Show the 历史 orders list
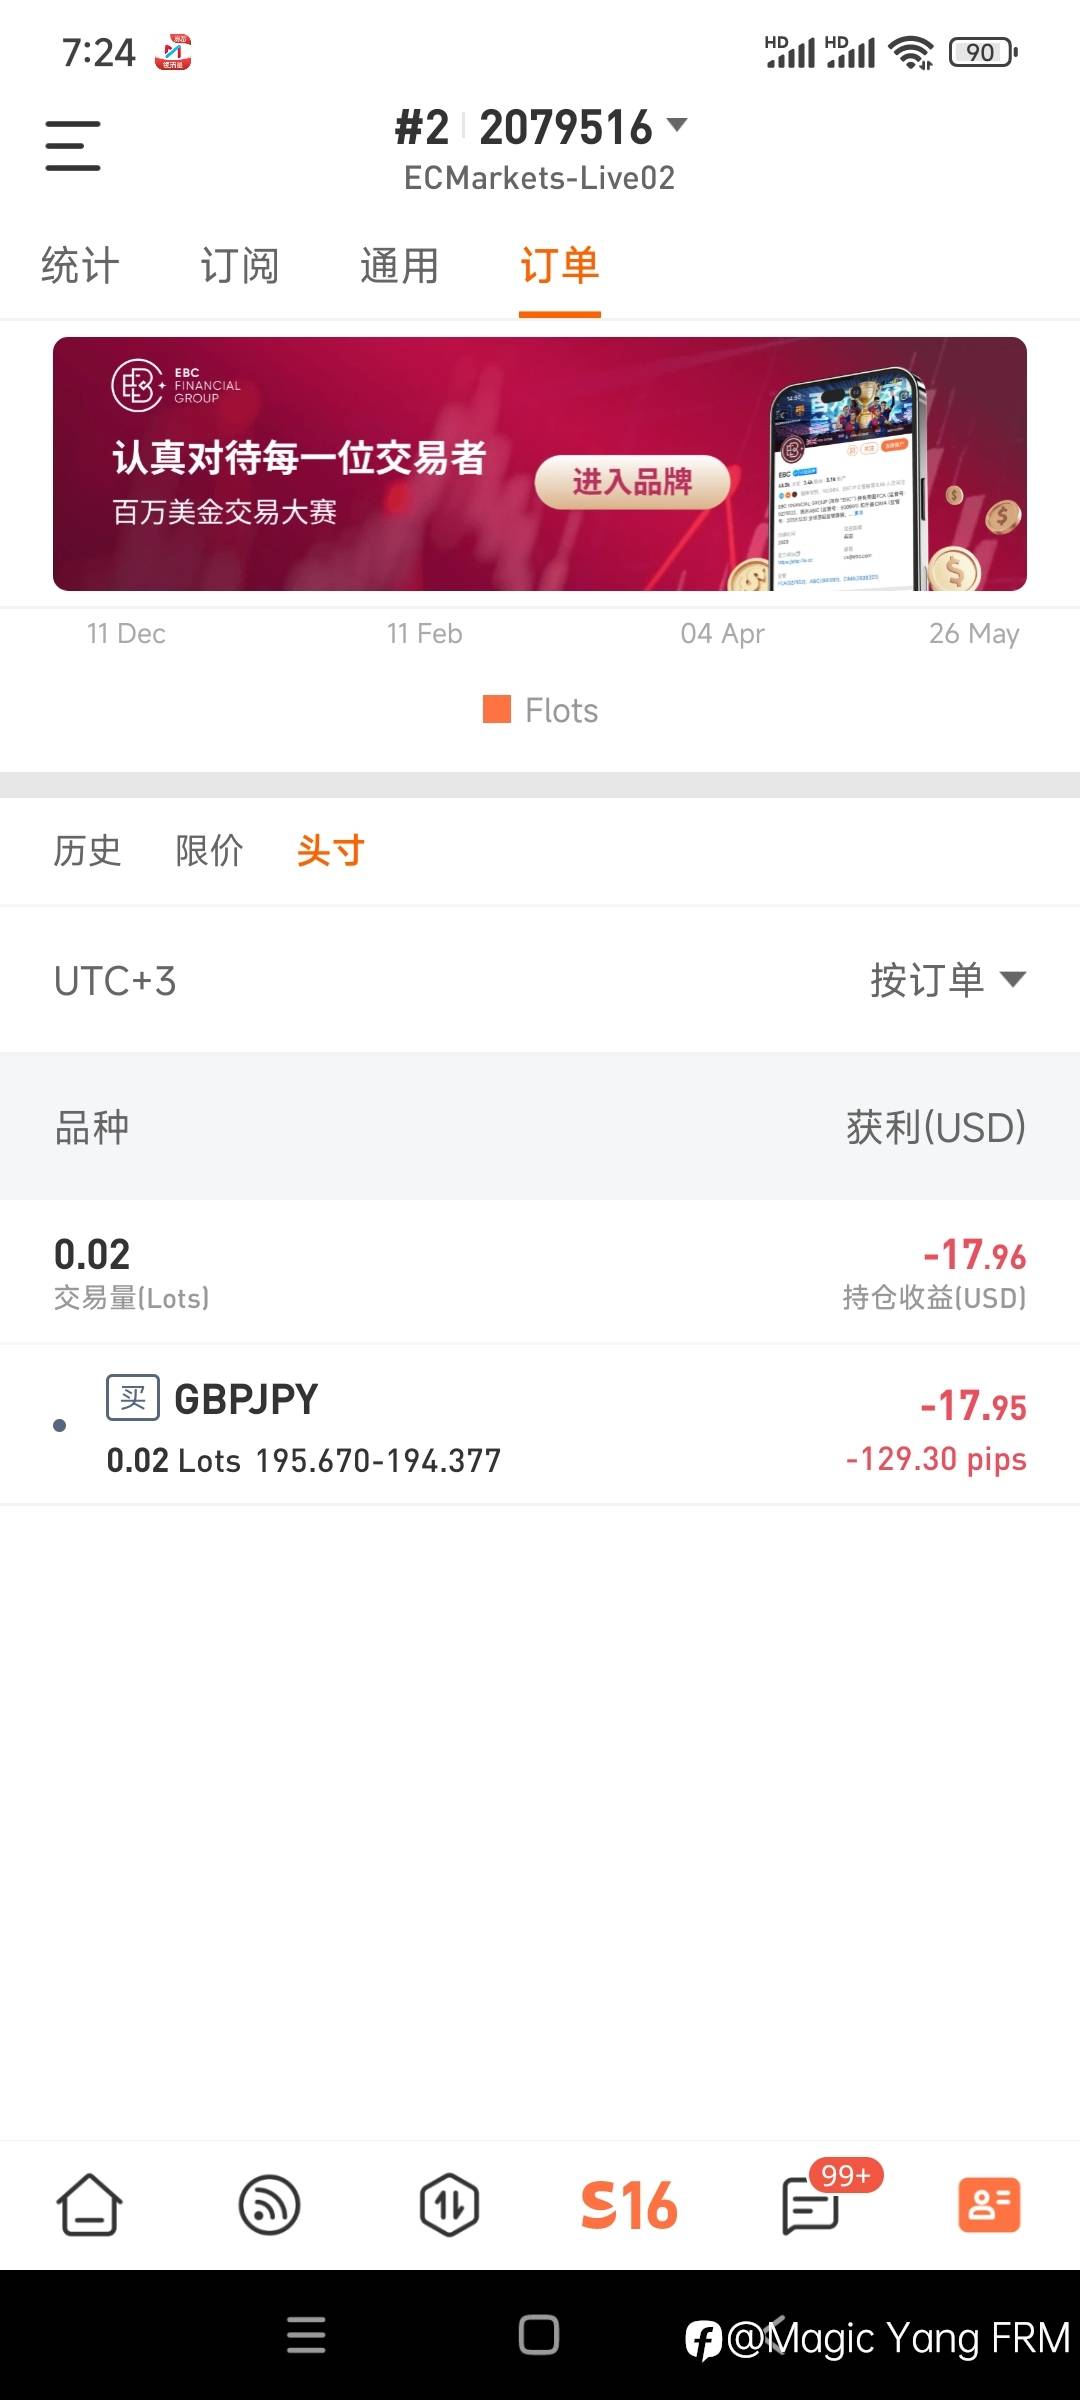The height and width of the screenshot is (2400, 1080). coord(88,851)
